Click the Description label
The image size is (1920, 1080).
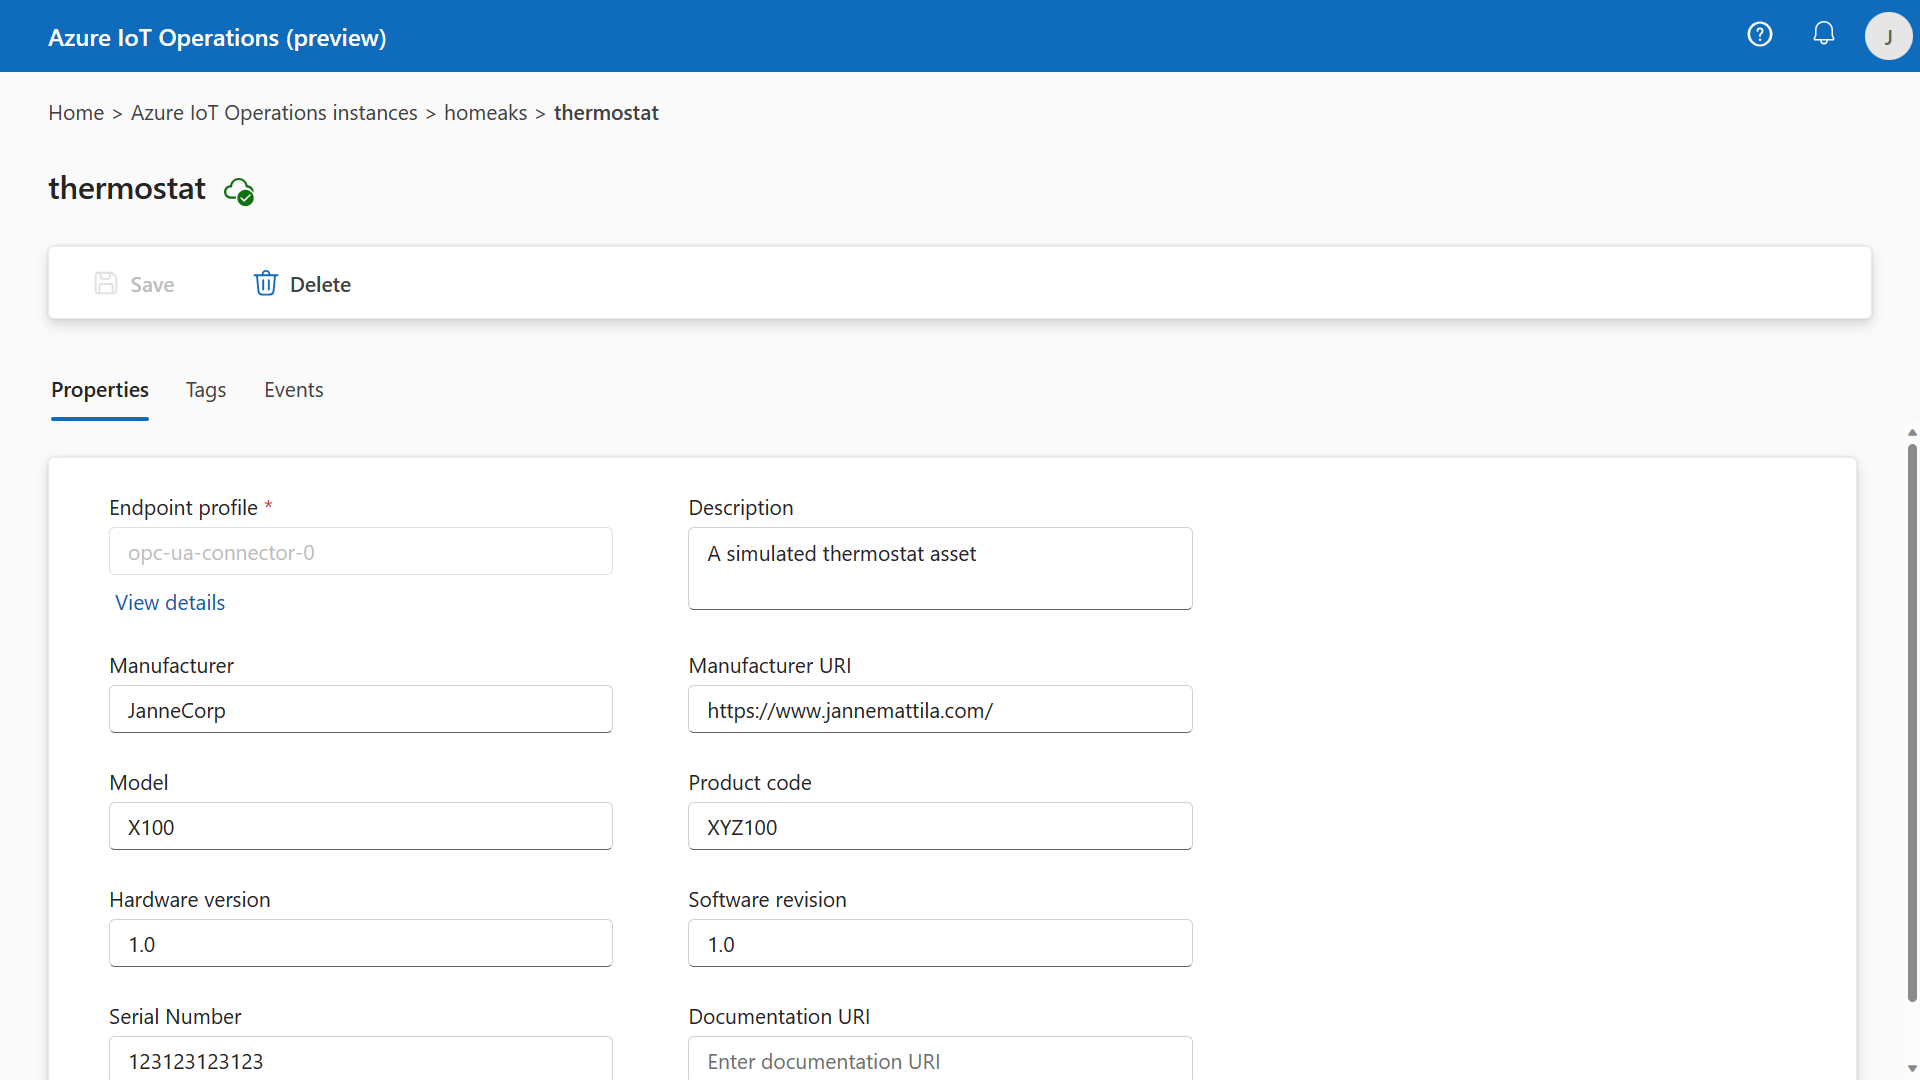tap(740, 508)
